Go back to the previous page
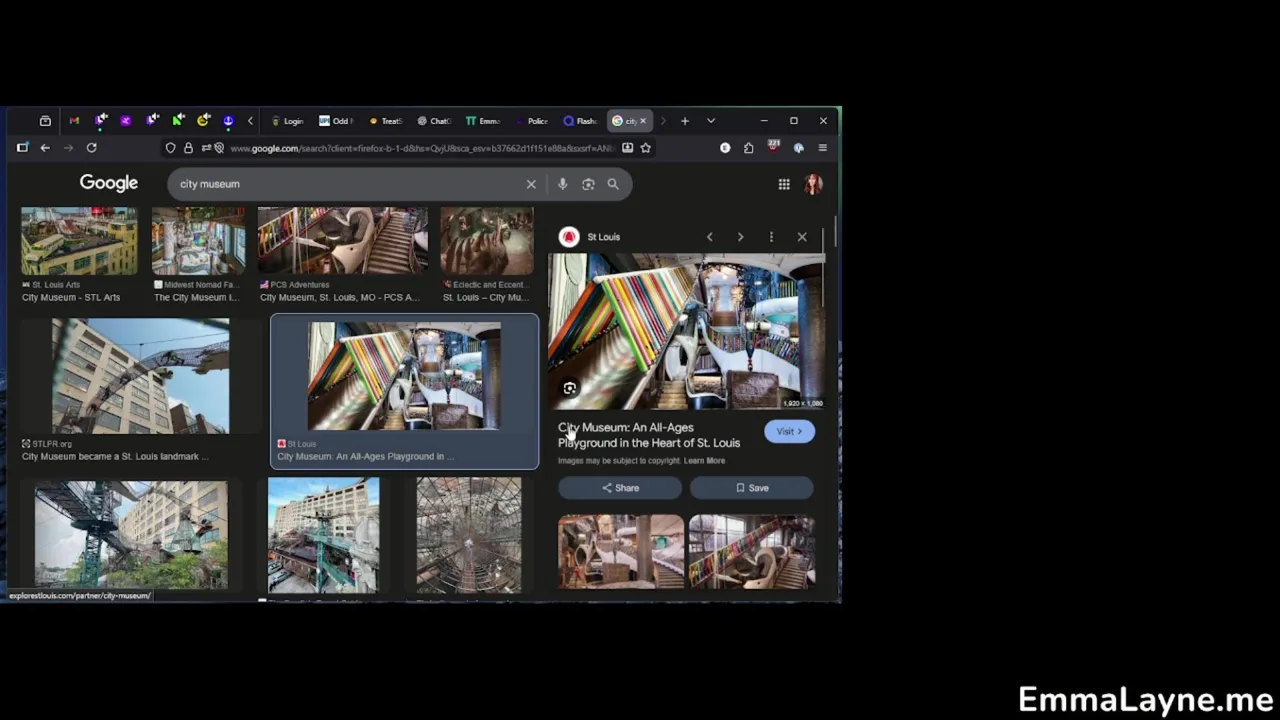The height and width of the screenshot is (720, 1280). pyautogui.click(x=45, y=148)
